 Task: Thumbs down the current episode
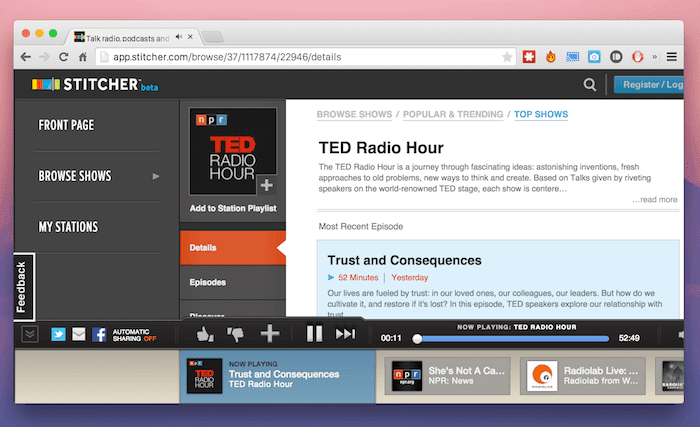click(236, 334)
